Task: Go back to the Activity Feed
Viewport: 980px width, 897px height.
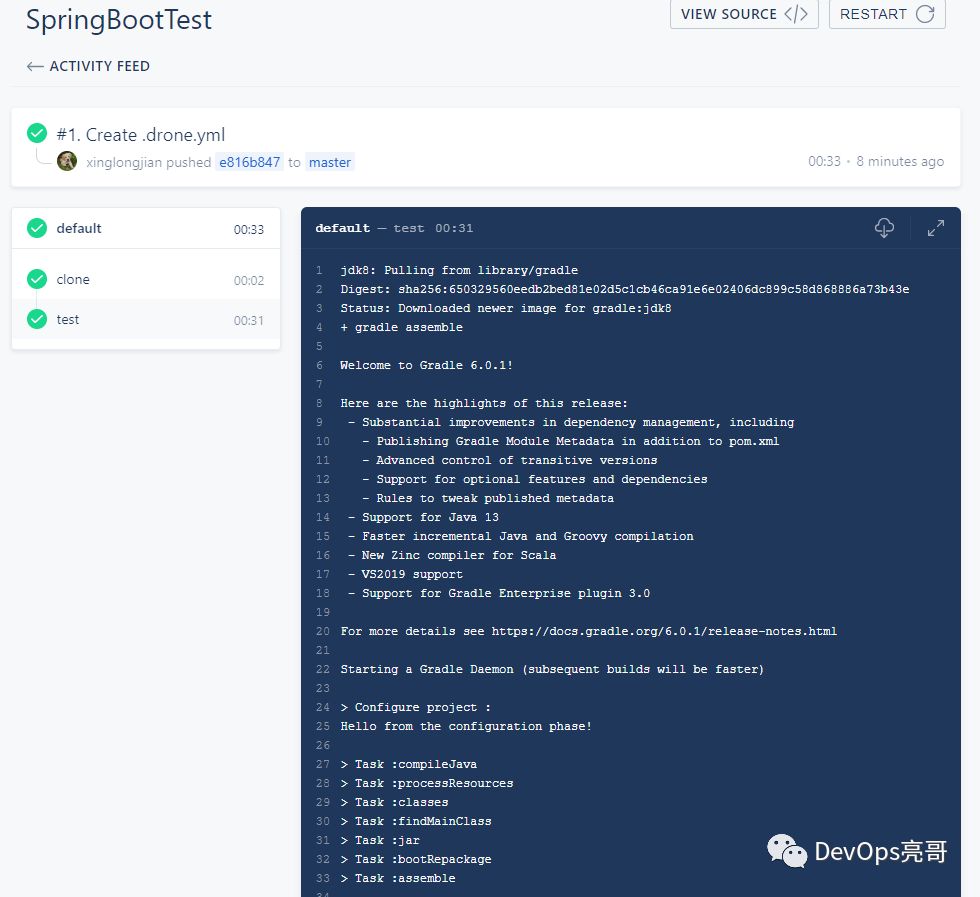Action: click(99, 66)
